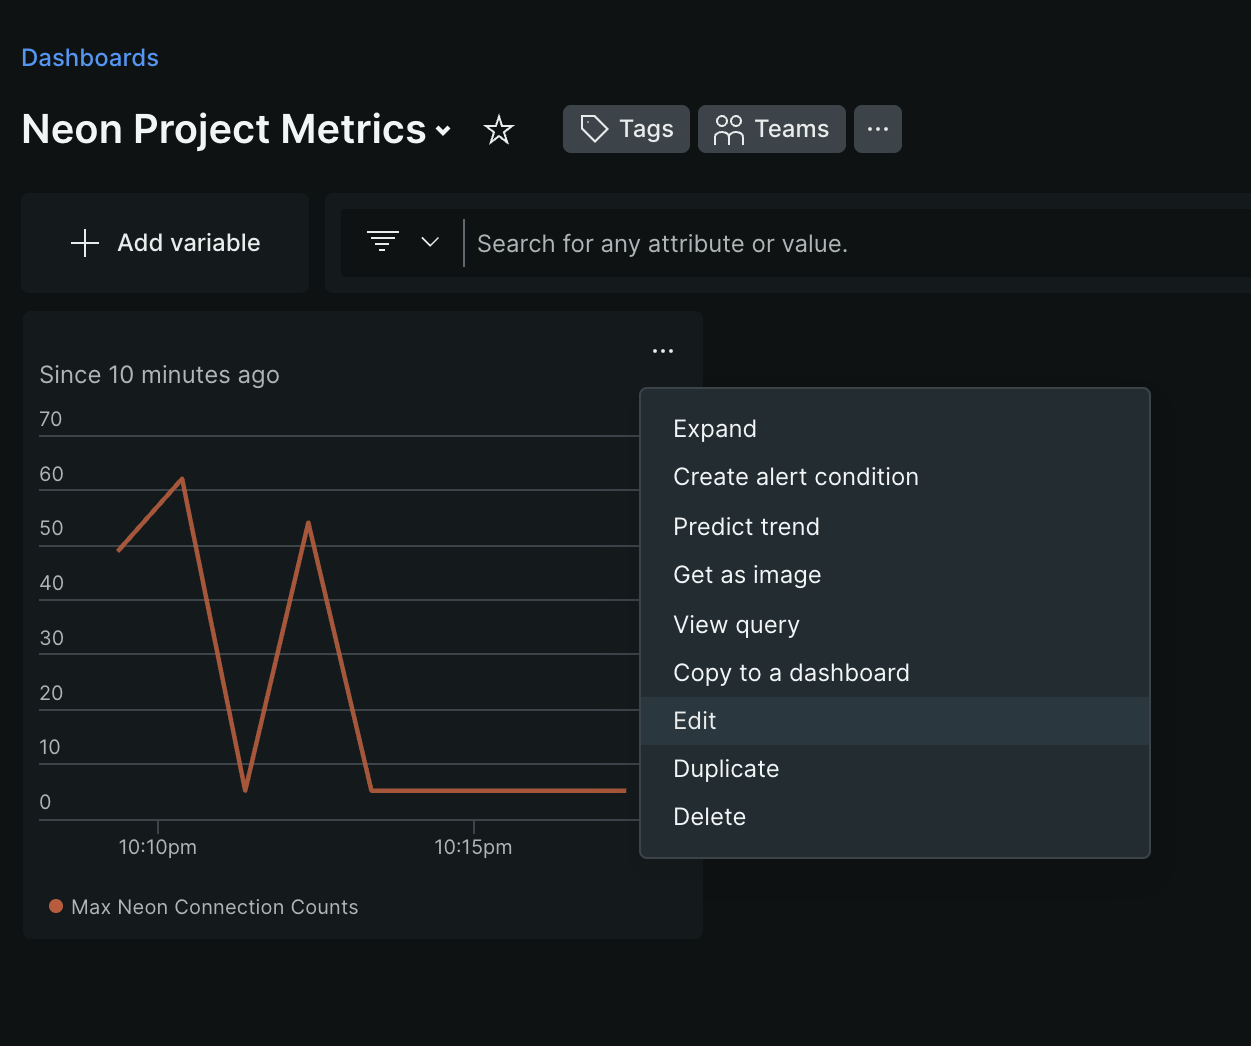Select Copy to a dashboard

[791, 672]
